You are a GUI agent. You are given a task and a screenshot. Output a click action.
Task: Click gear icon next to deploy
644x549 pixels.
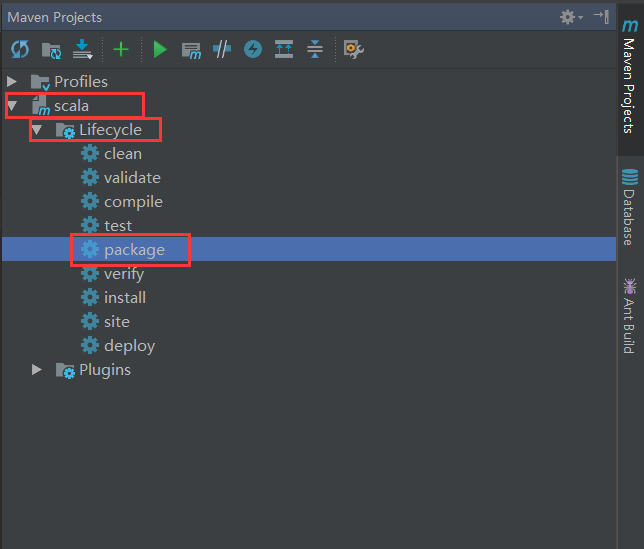(x=90, y=345)
